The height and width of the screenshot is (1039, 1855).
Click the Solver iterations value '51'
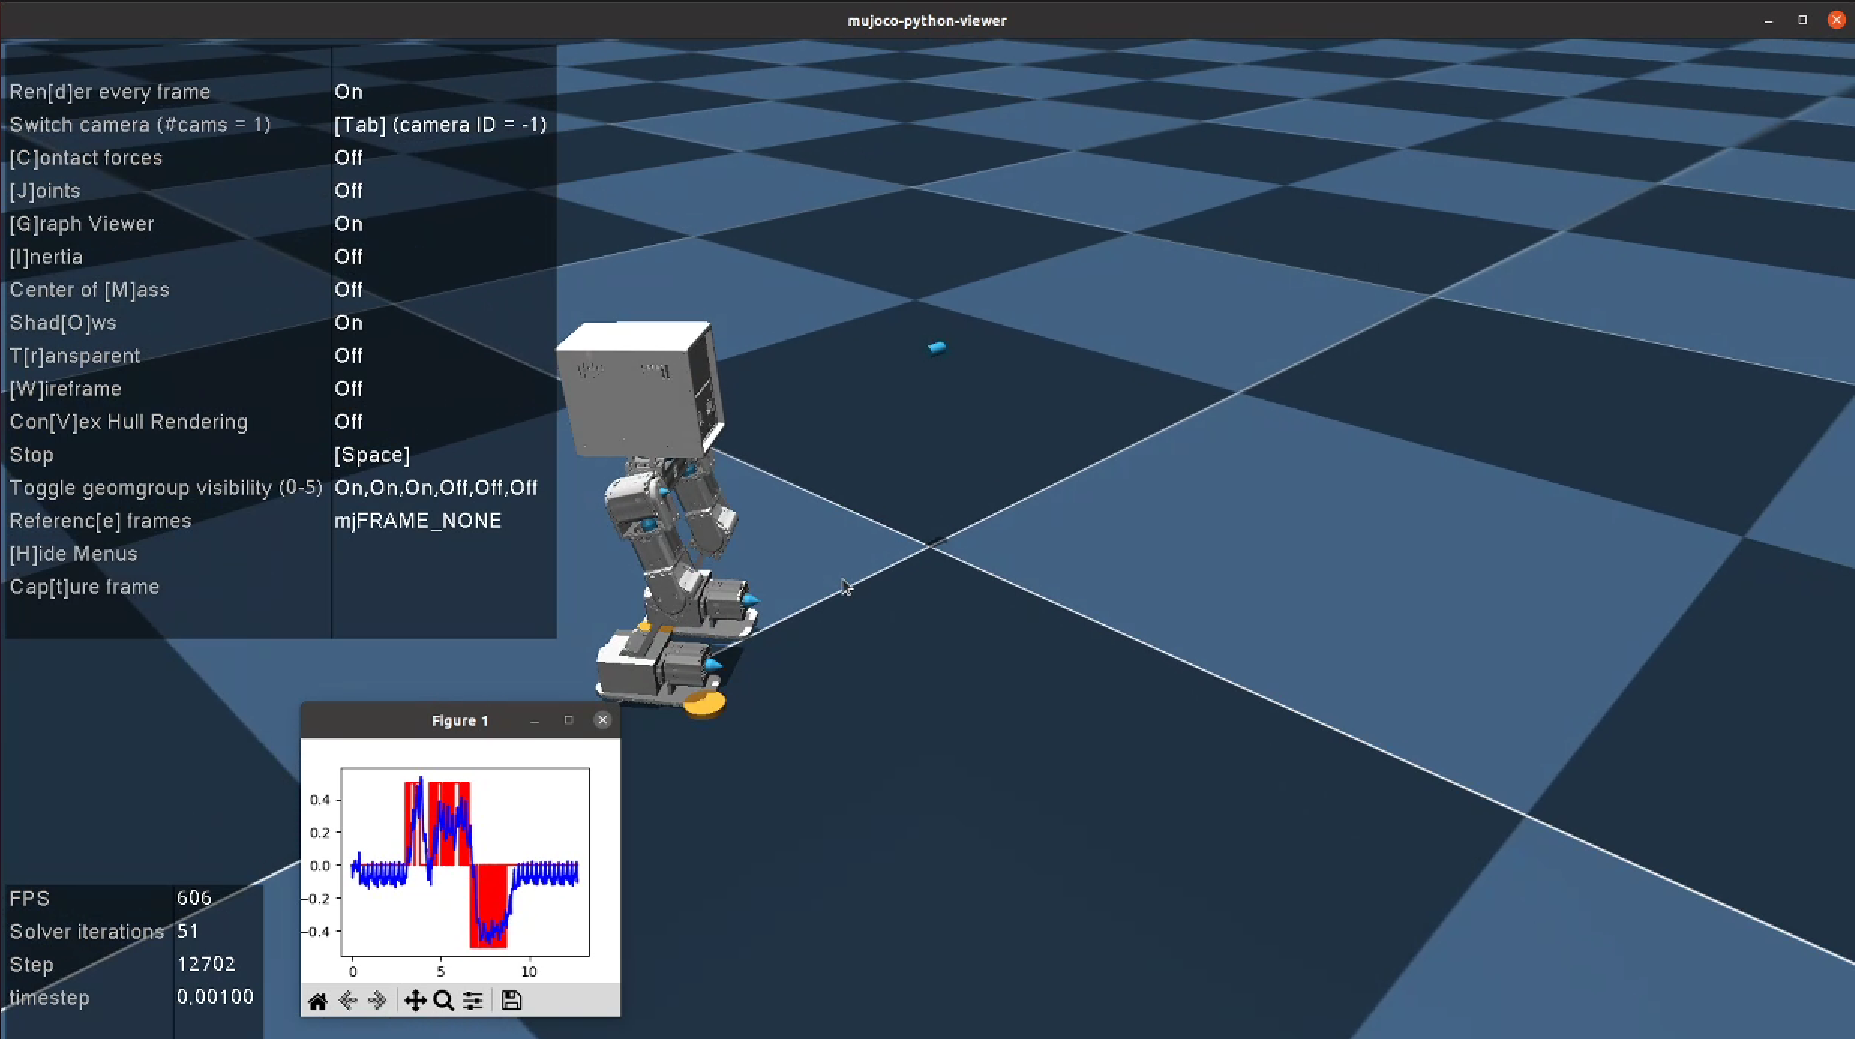(187, 931)
